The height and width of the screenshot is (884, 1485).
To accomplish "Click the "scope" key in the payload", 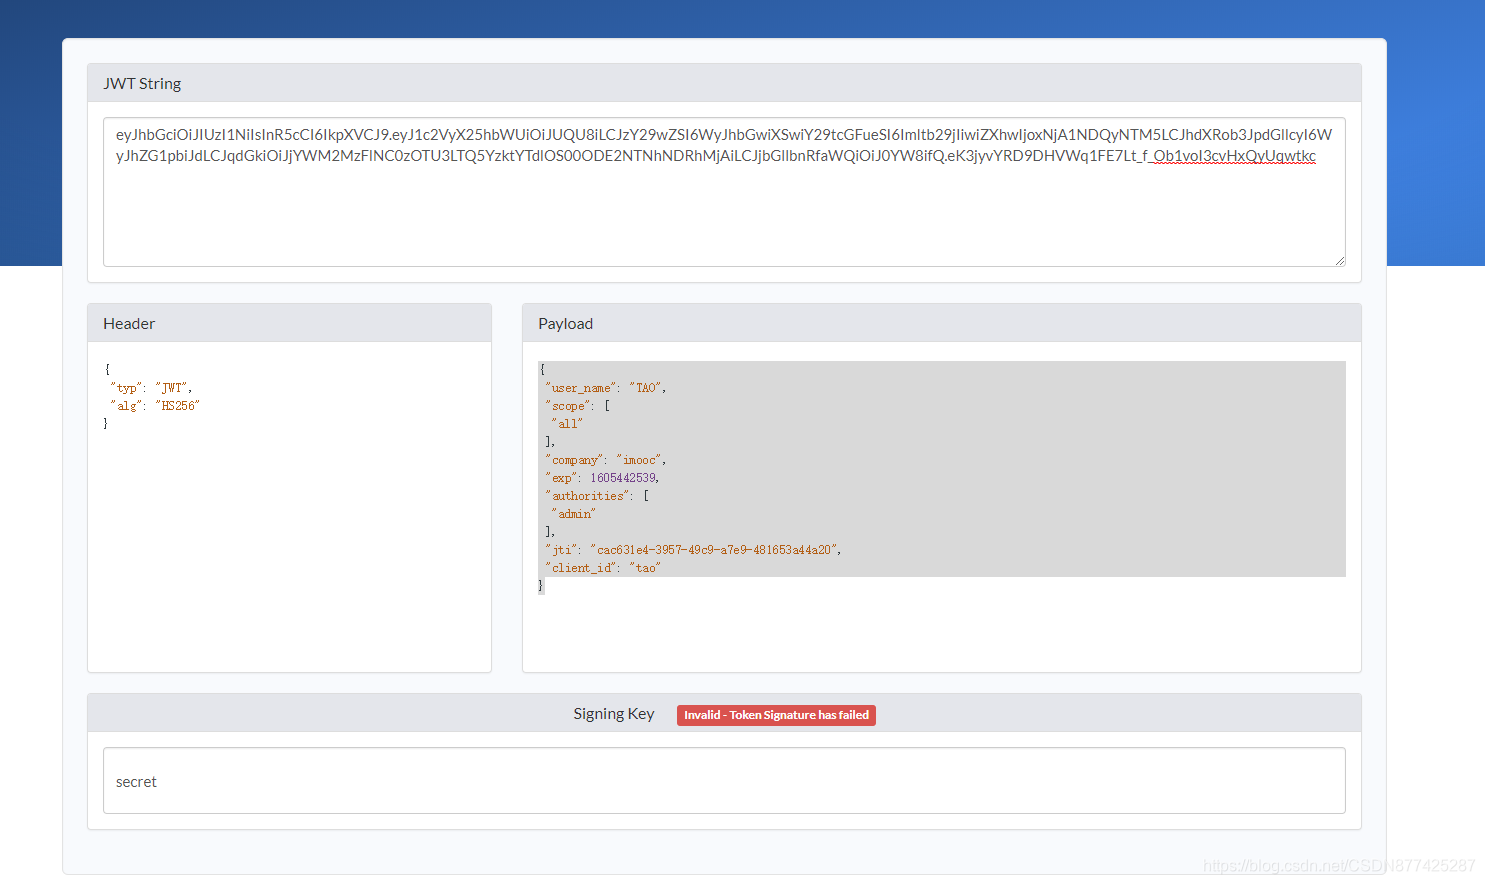I will coord(568,406).
